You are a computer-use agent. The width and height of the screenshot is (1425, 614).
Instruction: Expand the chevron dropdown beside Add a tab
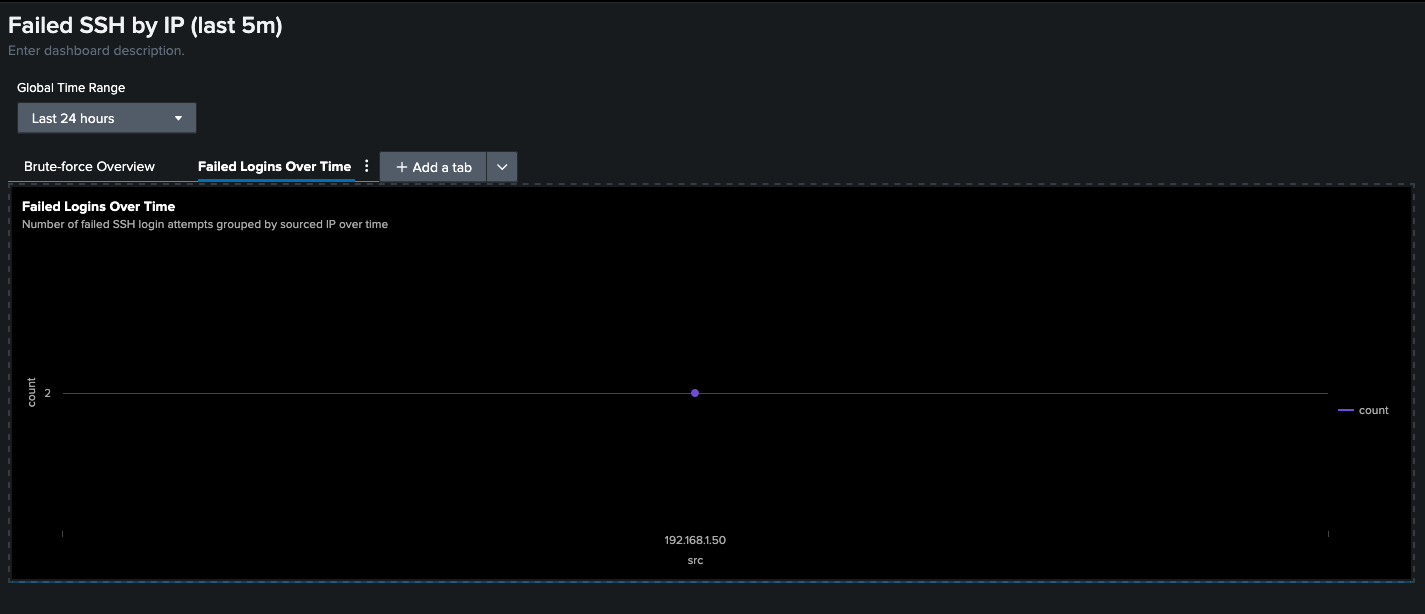pyautogui.click(x=502, y=167)
